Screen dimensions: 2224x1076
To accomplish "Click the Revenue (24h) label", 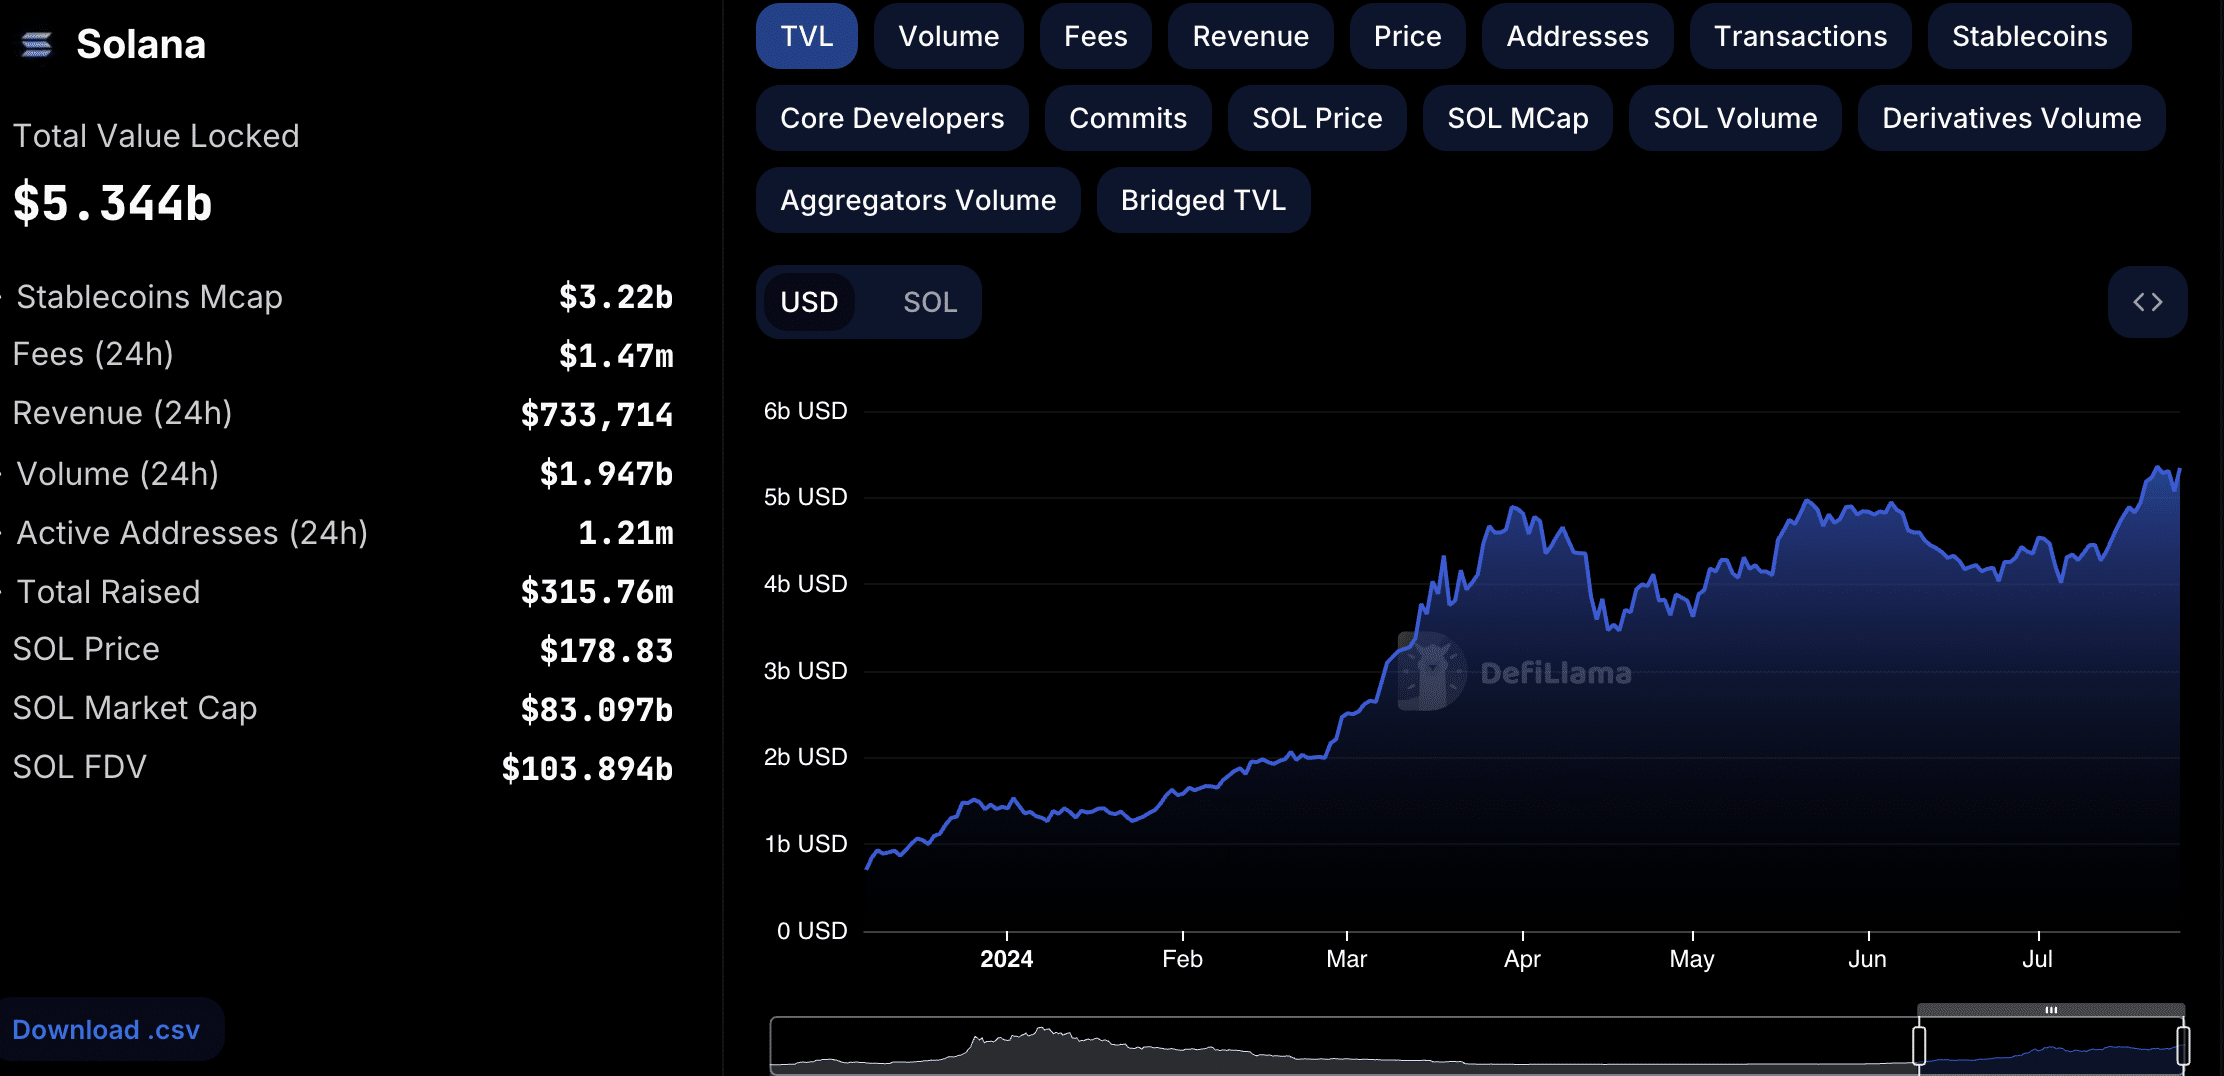I will (122, 413).
